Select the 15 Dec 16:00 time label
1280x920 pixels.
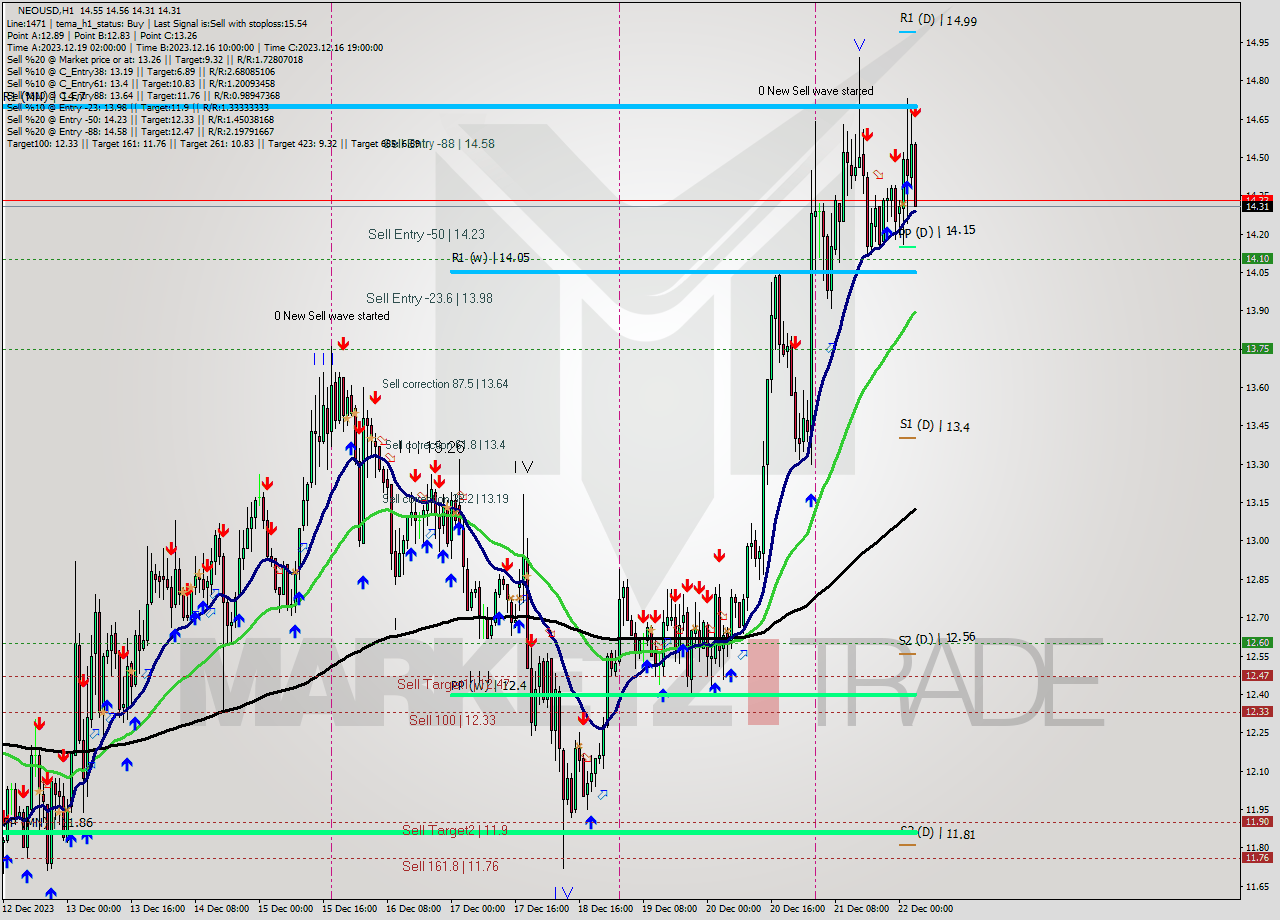(x=349, y=909)
